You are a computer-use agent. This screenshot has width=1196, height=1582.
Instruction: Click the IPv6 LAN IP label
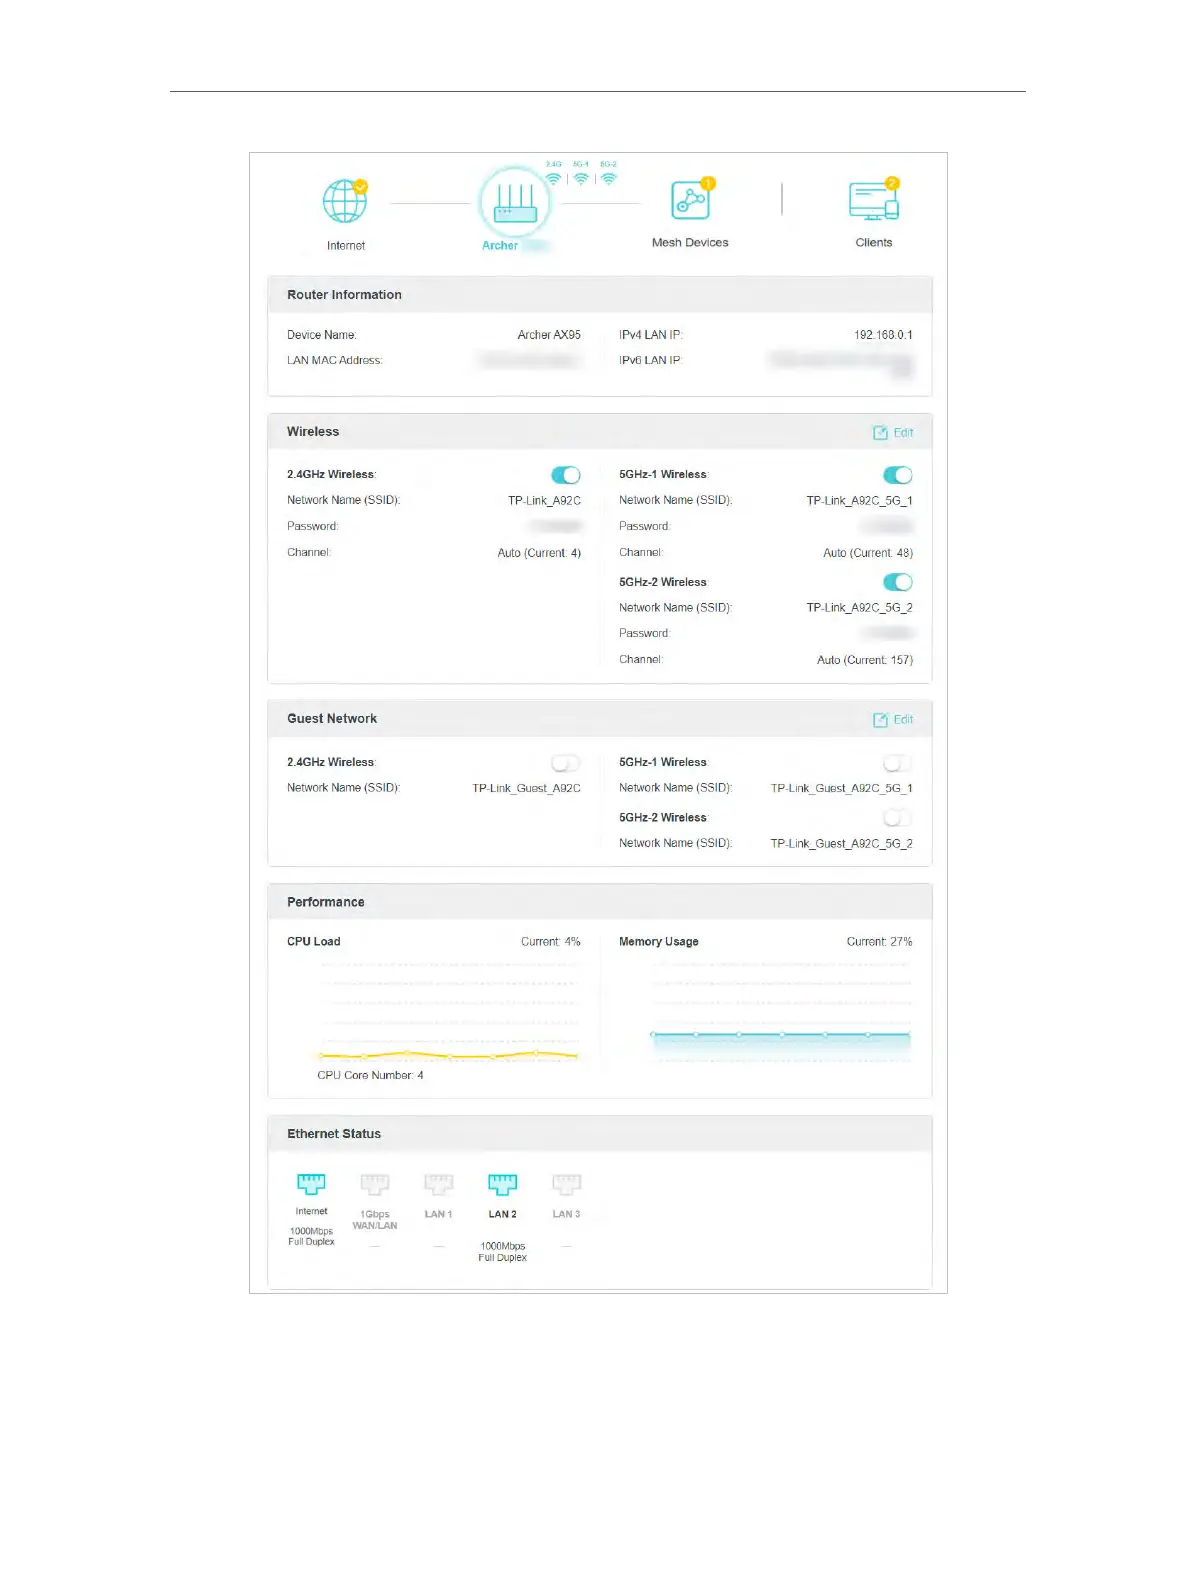pyautogui.click(x=650, y=361)
